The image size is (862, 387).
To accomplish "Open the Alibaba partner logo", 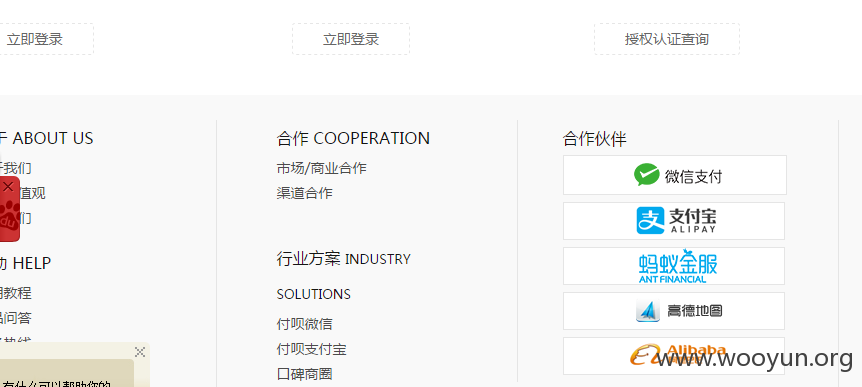I will (x=674, y=356).
